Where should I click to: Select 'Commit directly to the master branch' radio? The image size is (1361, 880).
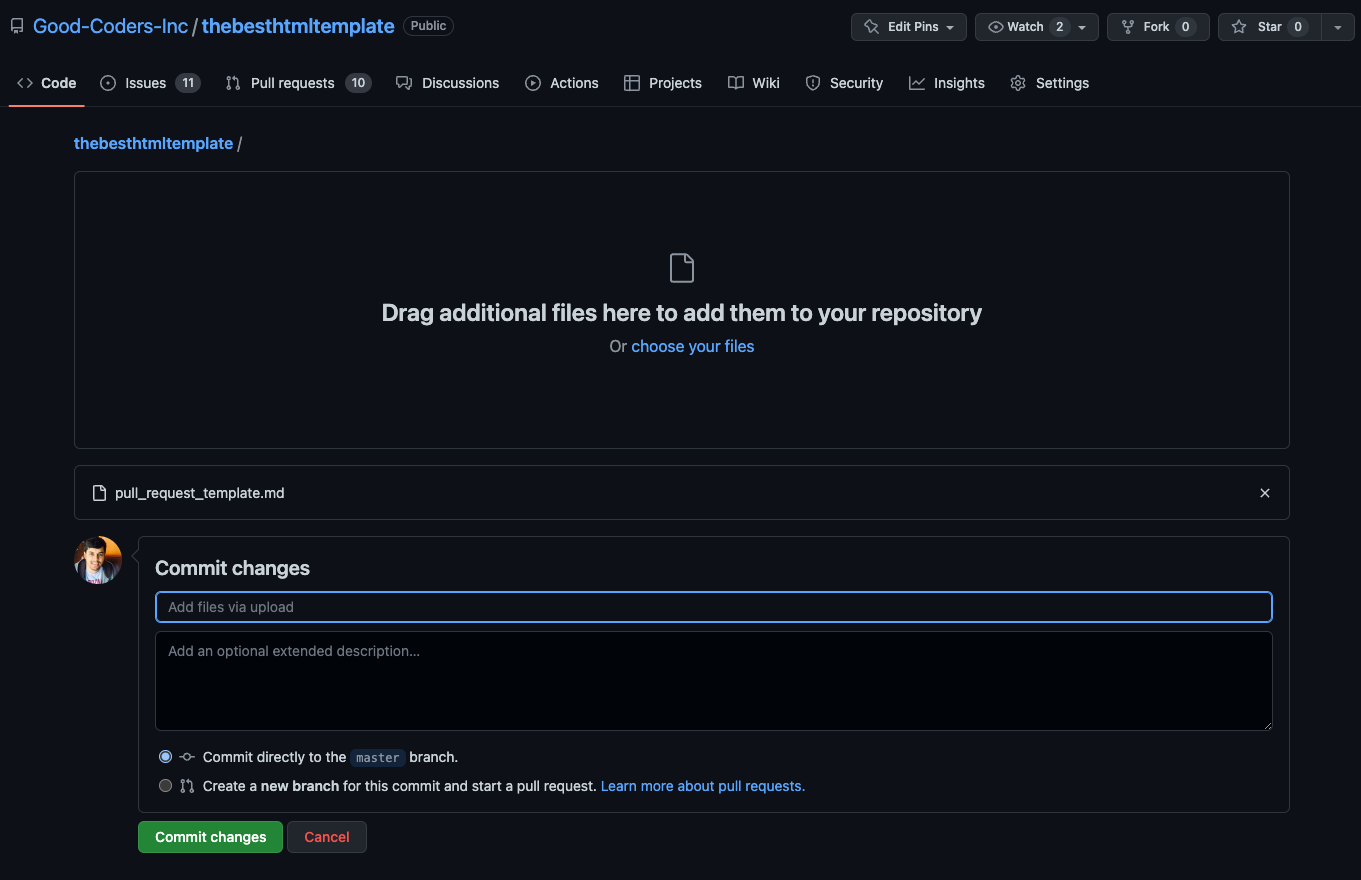tap(166, 757)
